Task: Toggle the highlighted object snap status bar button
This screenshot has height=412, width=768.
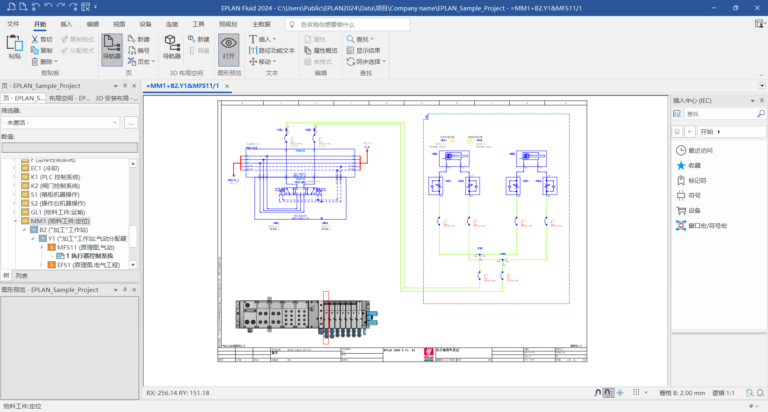Action: (x=608, y=392)
